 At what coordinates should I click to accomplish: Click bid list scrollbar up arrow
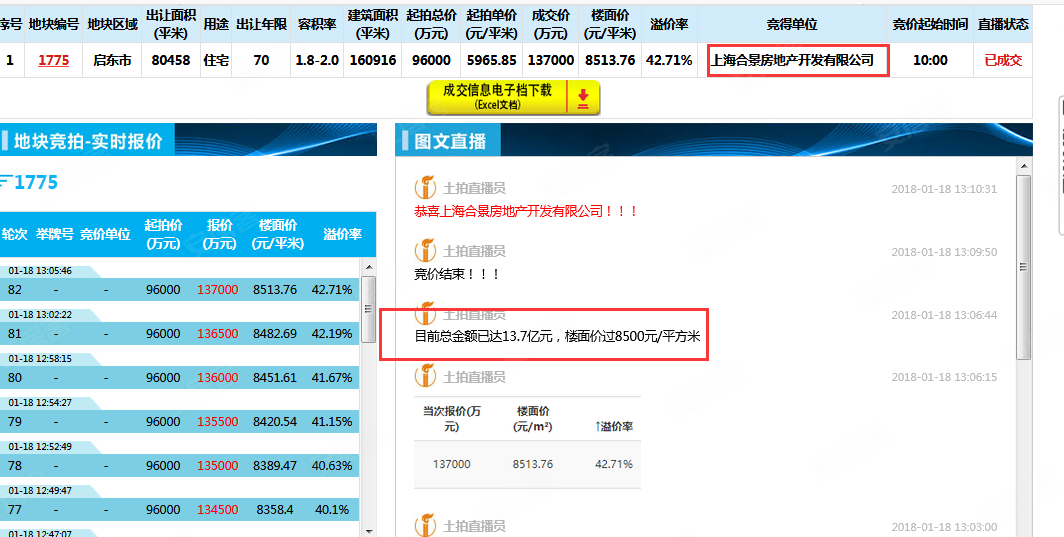click(x=369, y=266)
